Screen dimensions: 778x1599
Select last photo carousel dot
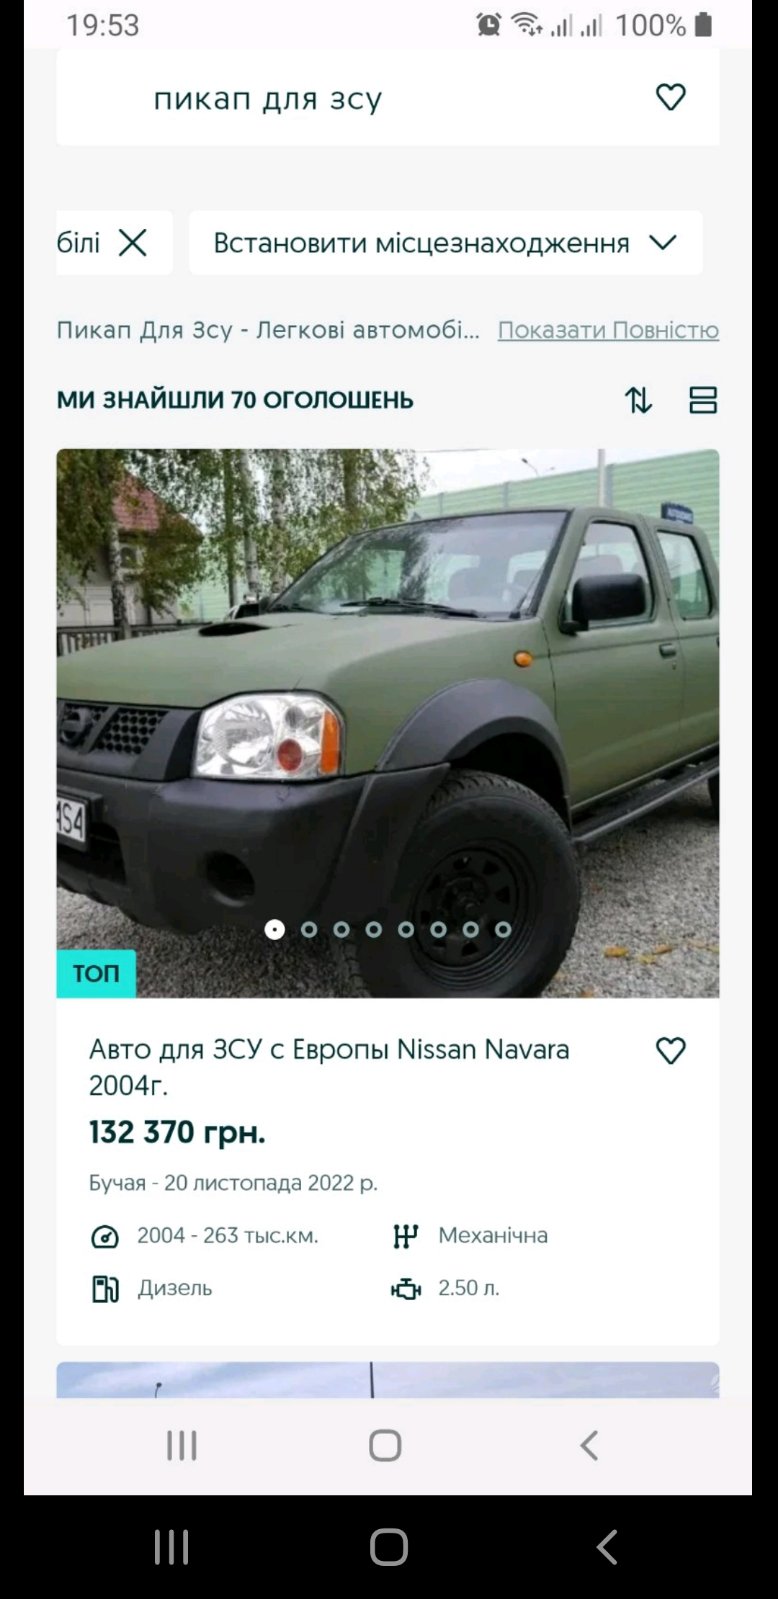pyautogui.click(x=503, y=929)
